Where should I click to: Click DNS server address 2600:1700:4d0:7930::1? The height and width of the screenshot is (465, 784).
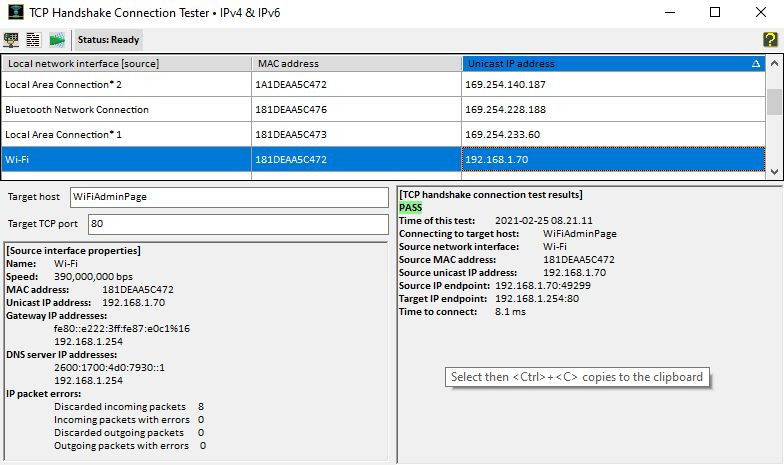pos(110,368)
